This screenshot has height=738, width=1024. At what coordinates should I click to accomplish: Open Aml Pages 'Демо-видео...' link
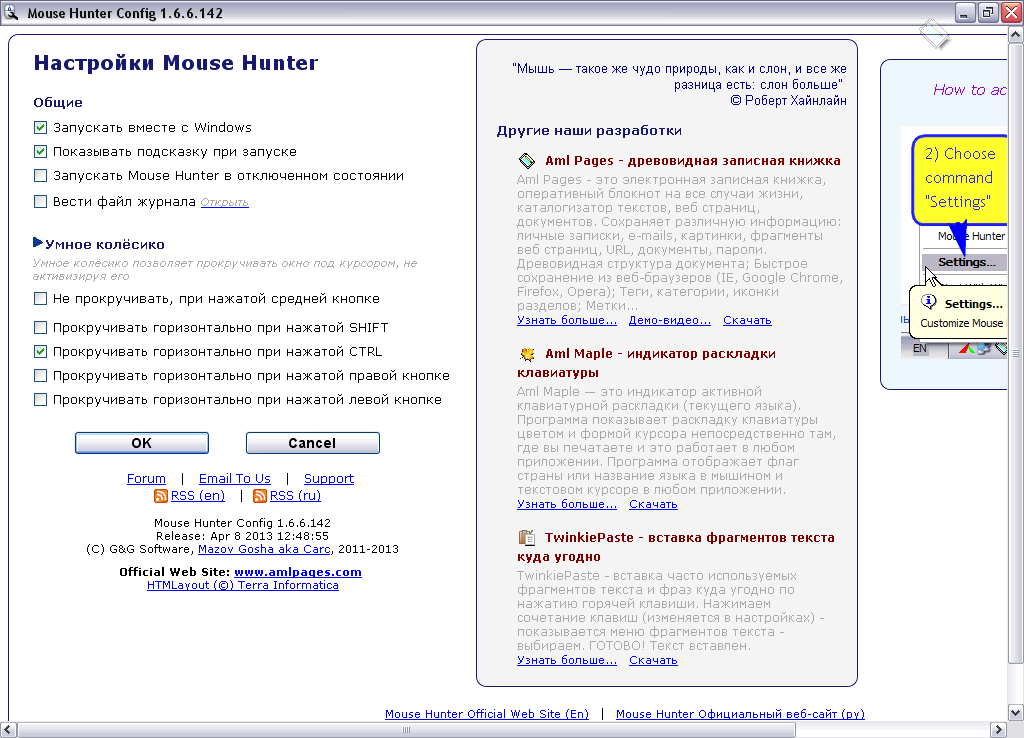[x=669, y=320]
